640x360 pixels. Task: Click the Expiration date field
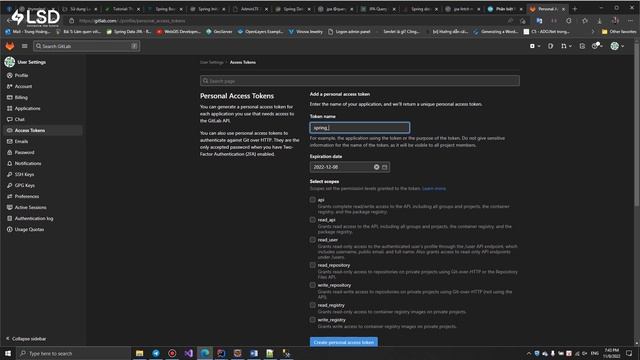point(349,167)
